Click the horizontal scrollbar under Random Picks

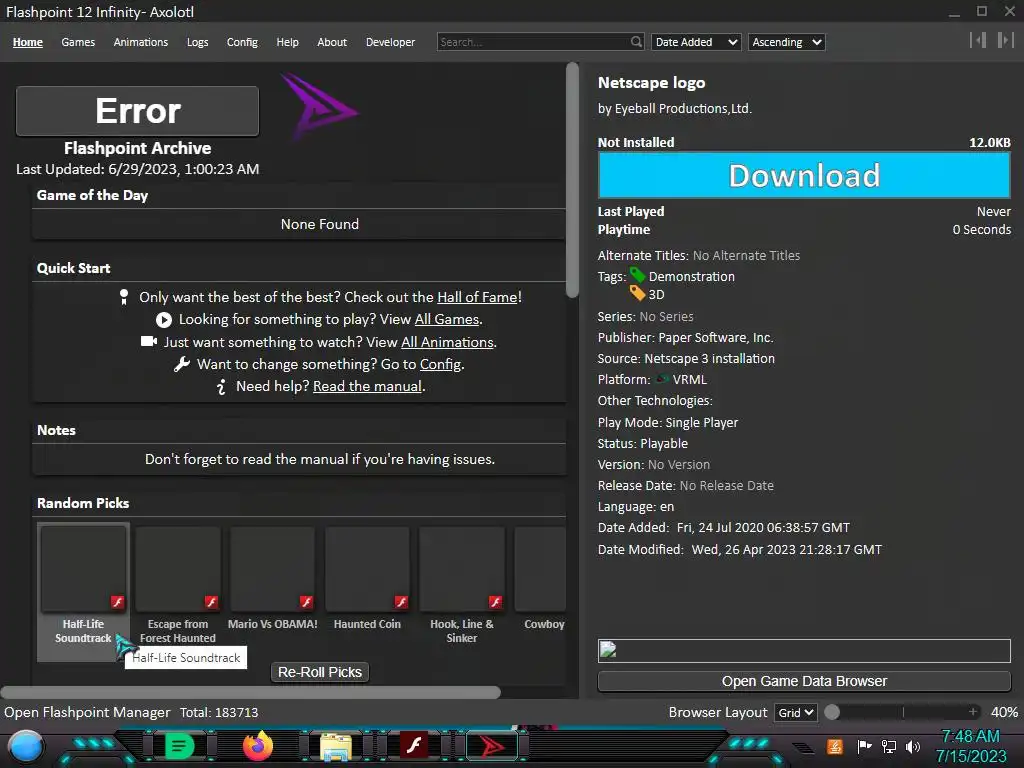[251, 692]
